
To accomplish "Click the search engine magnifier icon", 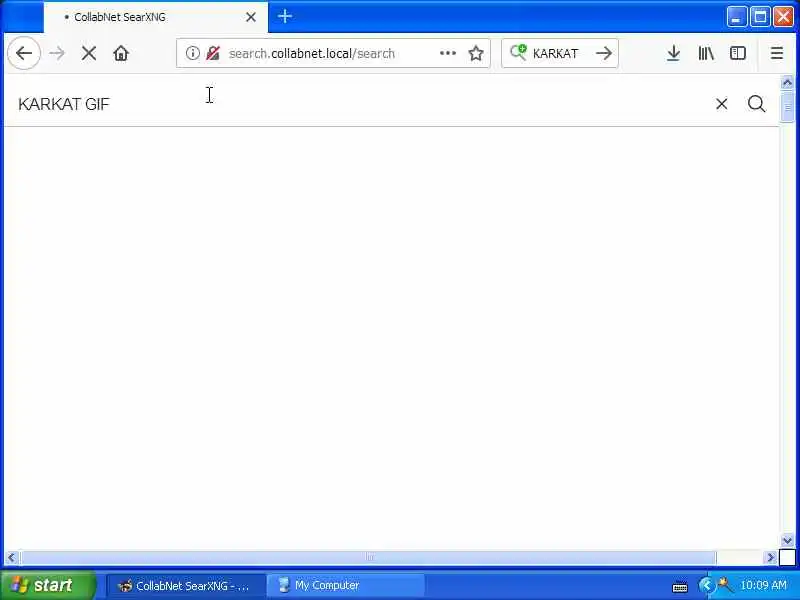I will tap(518, 53).
